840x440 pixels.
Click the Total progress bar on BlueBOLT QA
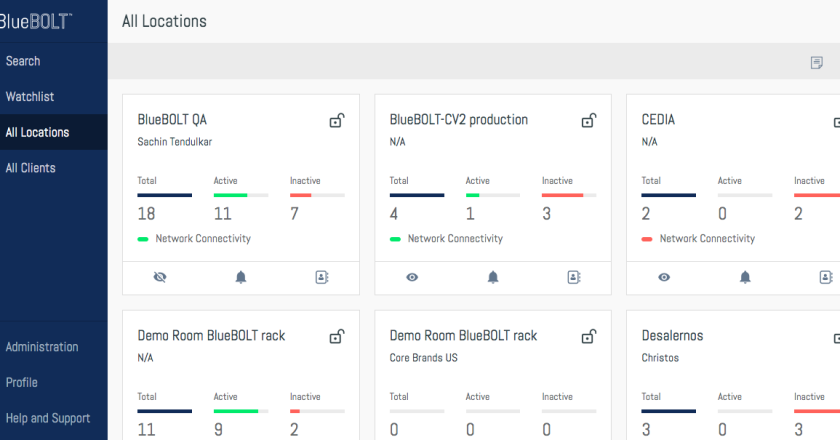click(x=164, y=195)
